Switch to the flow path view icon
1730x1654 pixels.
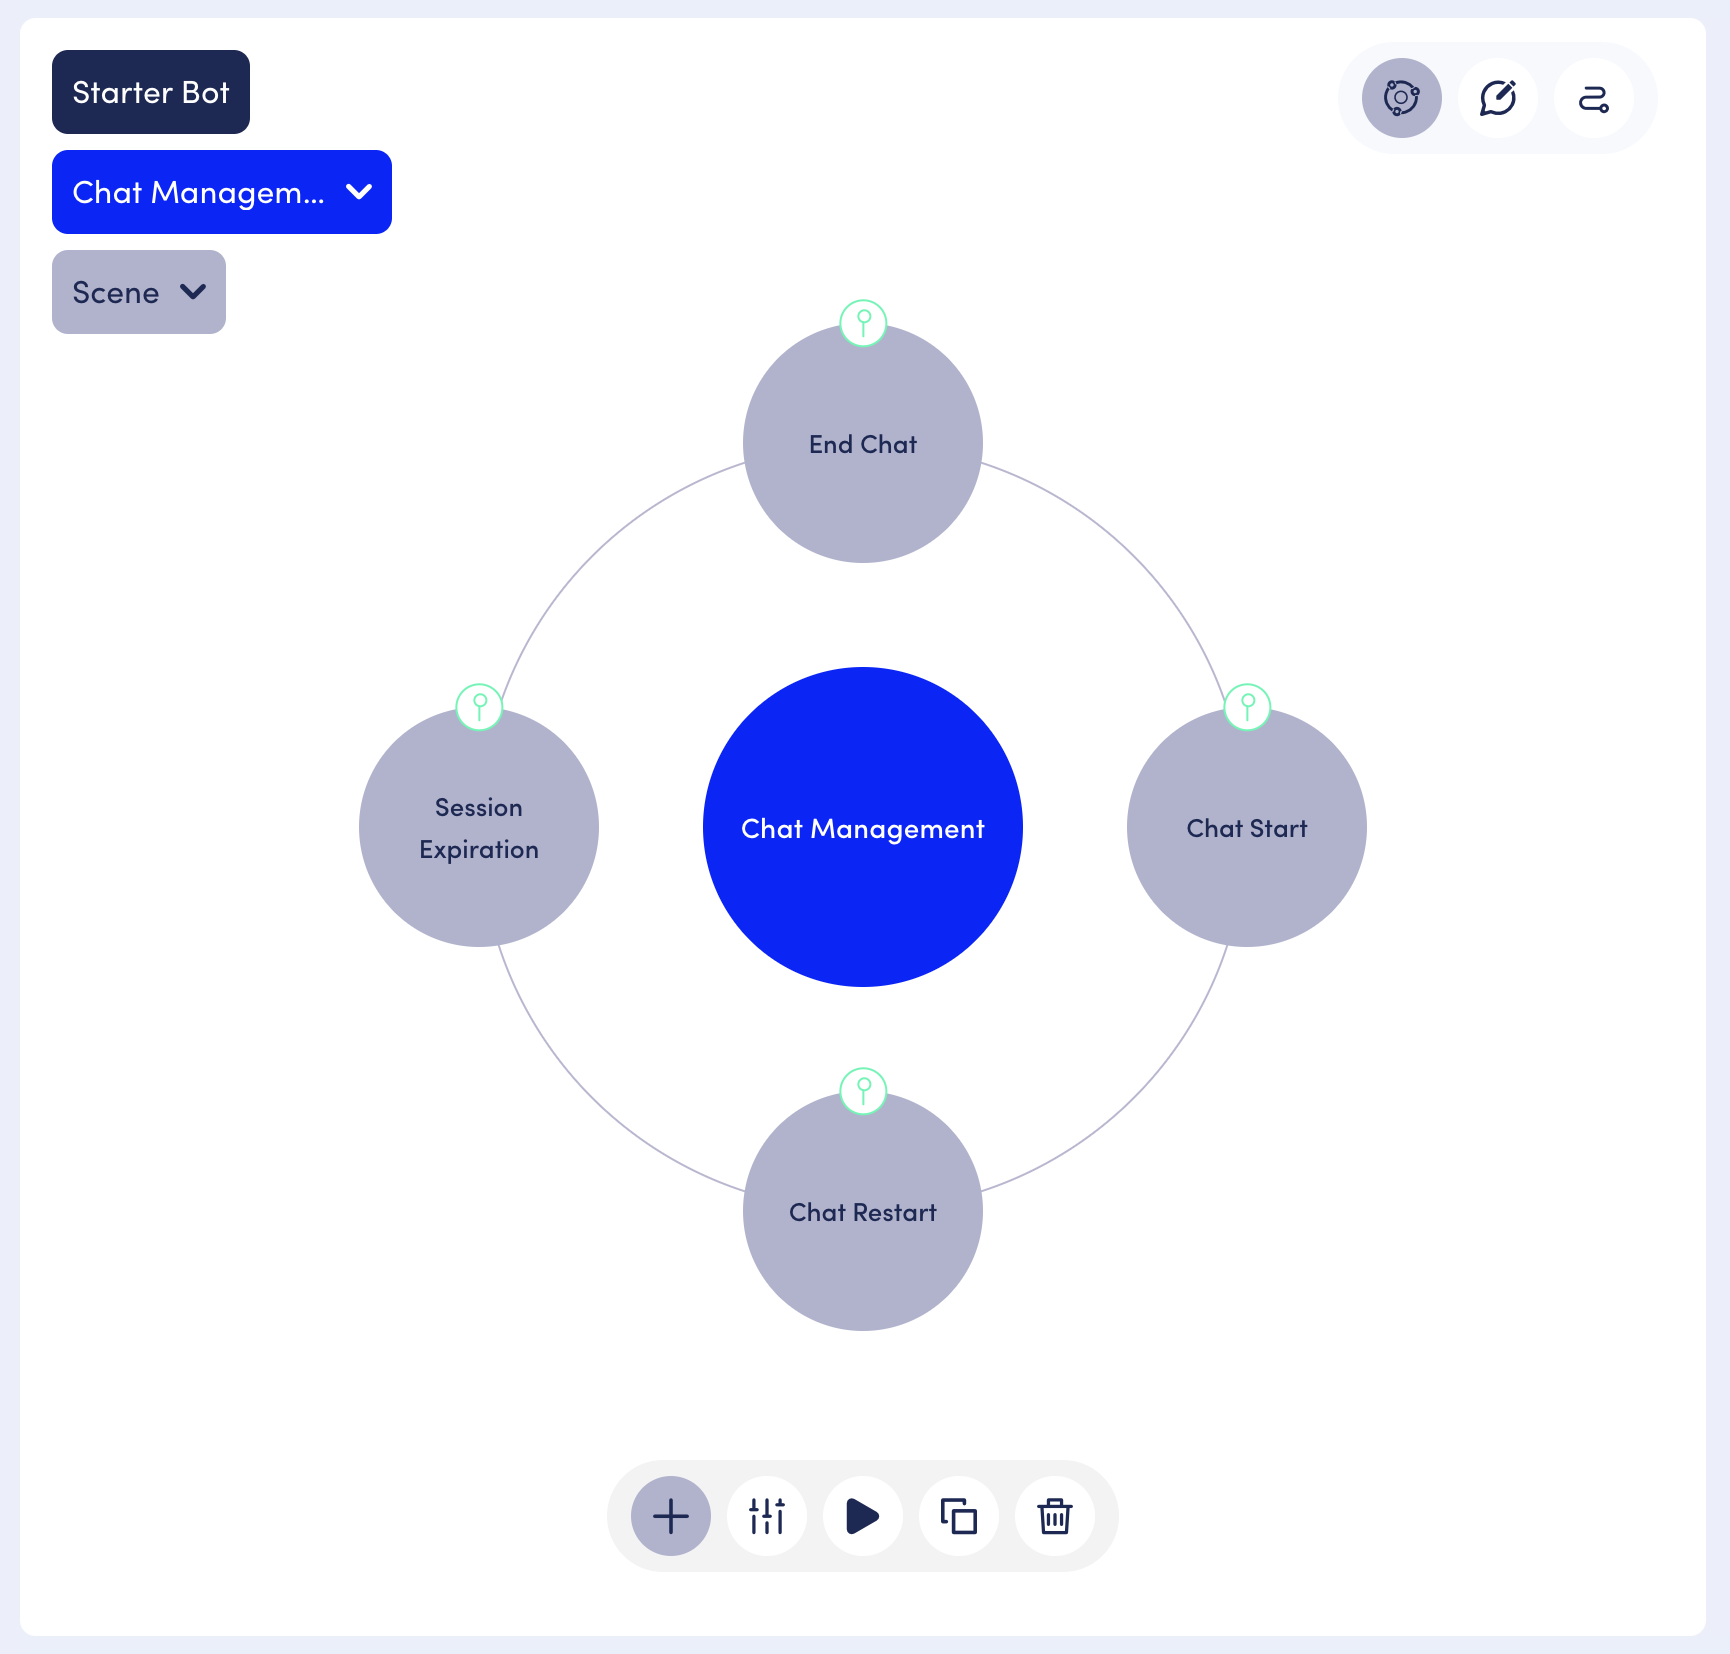[x=1593, y=98]
